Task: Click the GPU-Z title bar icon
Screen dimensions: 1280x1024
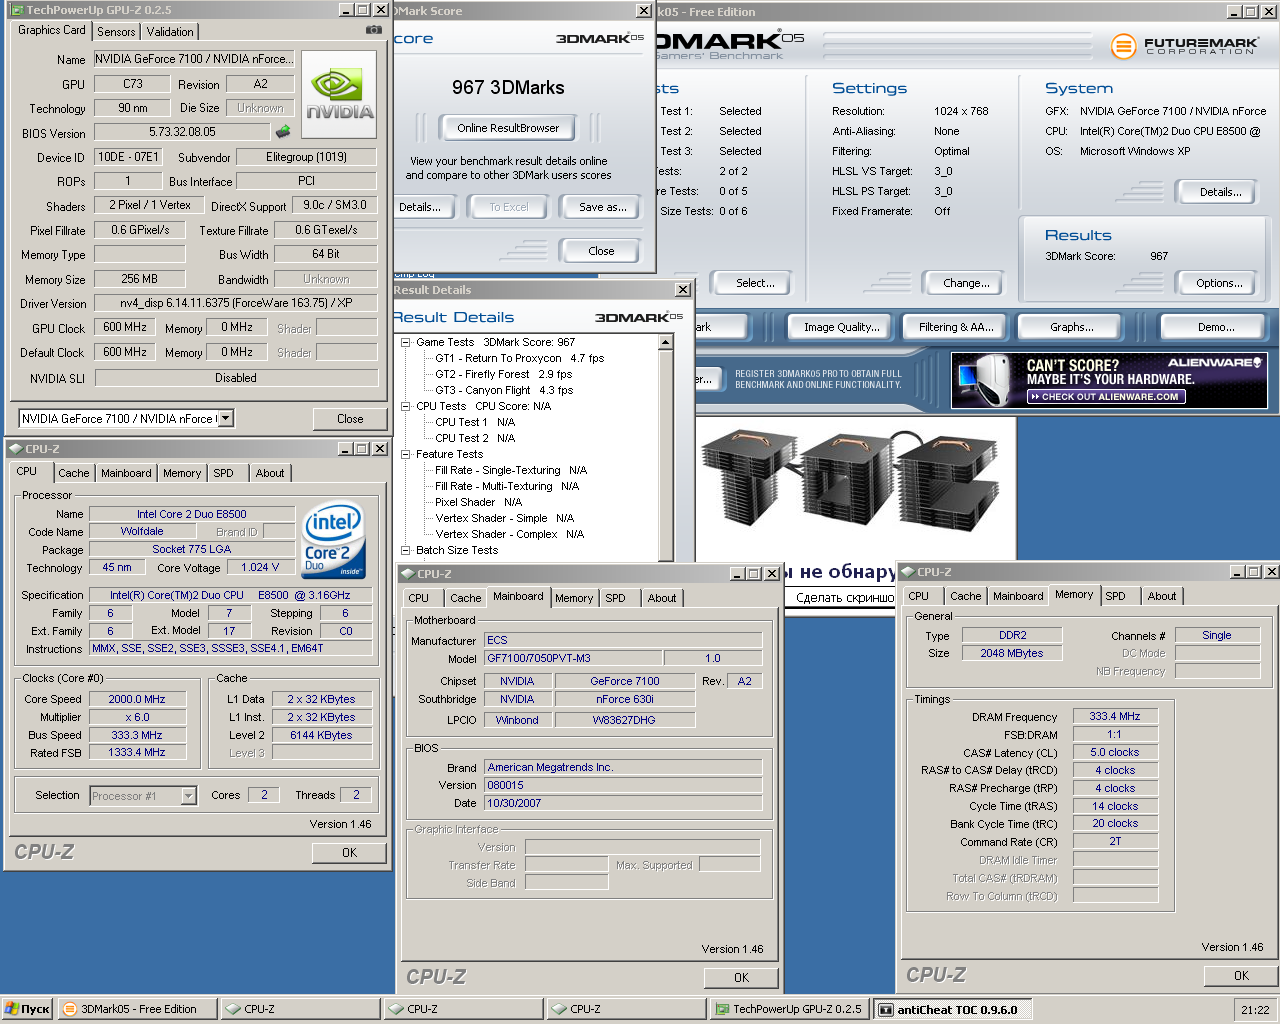Action: [x=16, y=10]
